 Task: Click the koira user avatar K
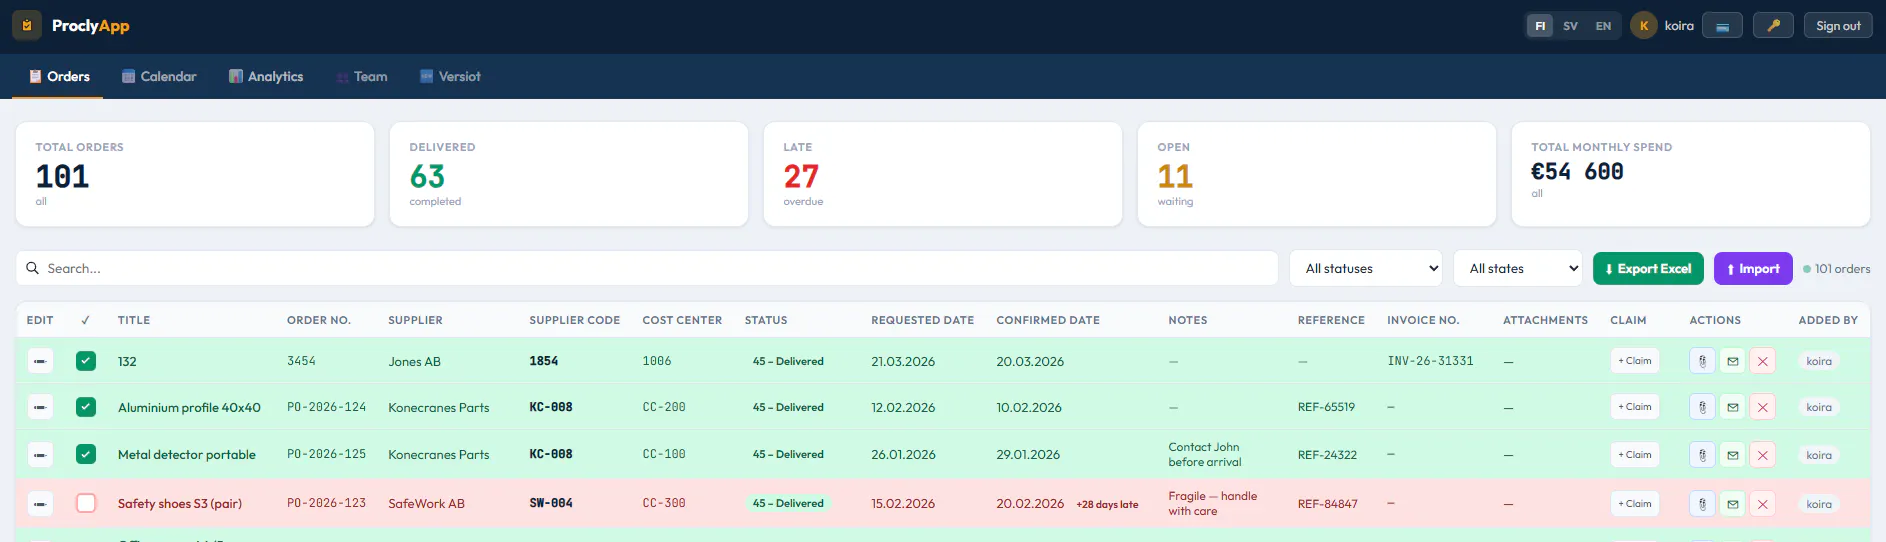[1643, 26]
